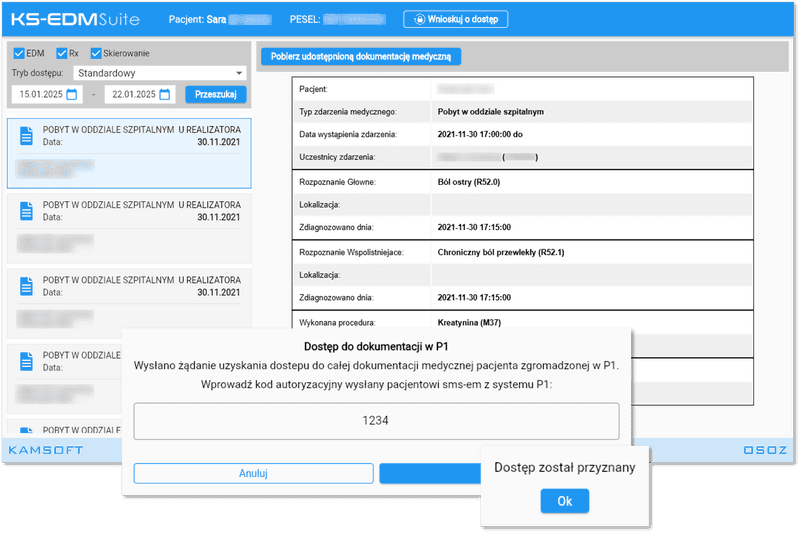
Task: Click the Przeszukaj button
Action: (216, 94)
